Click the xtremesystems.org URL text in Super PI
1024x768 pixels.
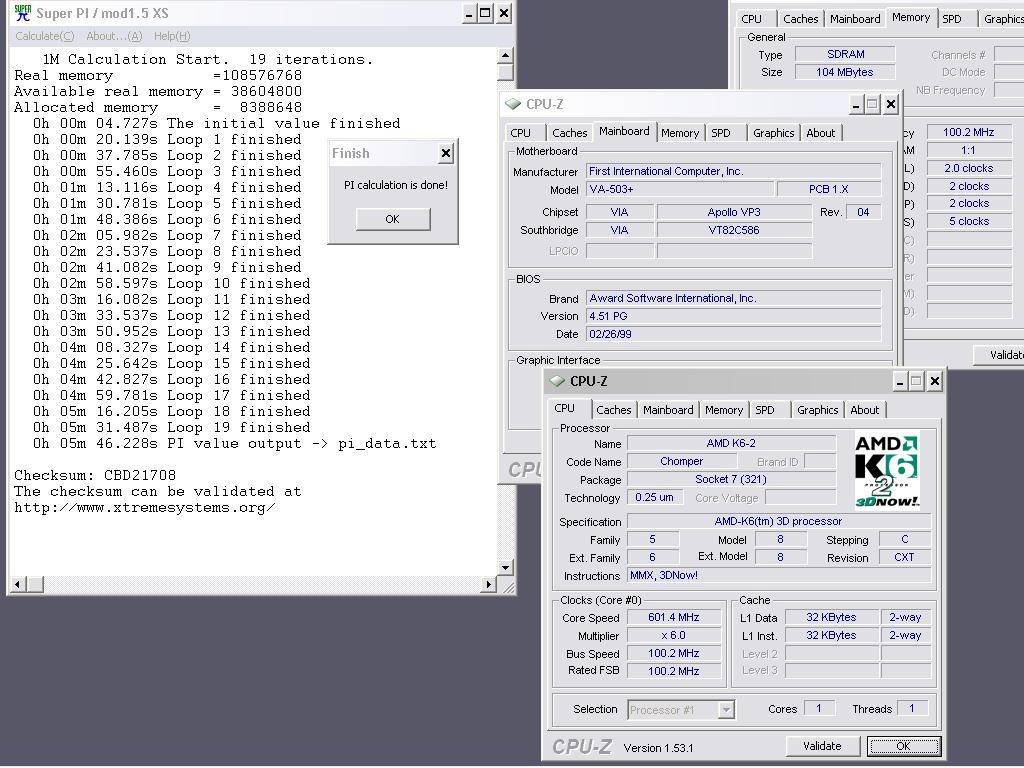point(145,507)
